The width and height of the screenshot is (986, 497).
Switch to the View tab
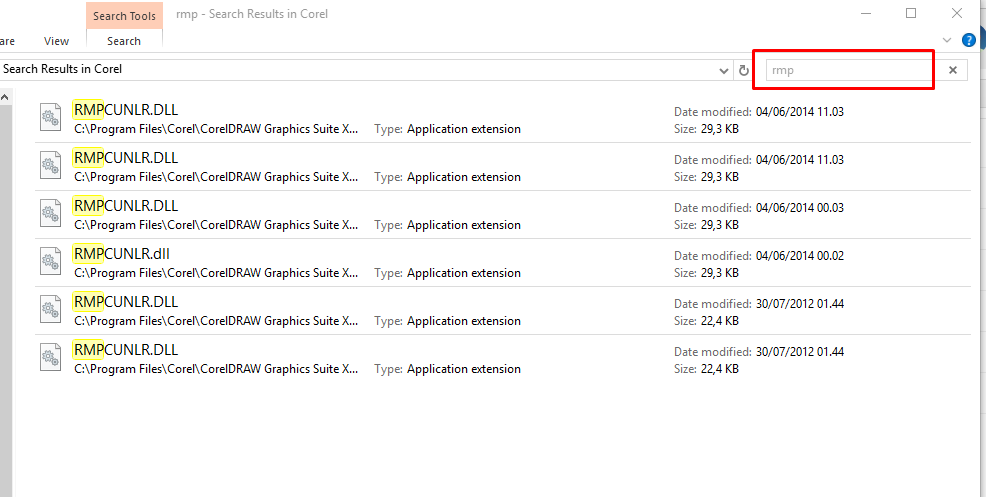(57, 41)
